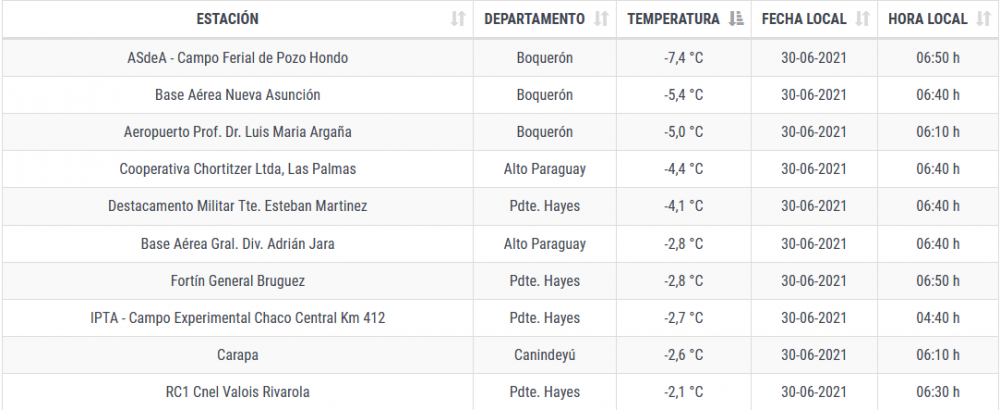1000x410 pixels.
Task: Click the sort arrows beside Hora Local
Action: click(983, 19)
